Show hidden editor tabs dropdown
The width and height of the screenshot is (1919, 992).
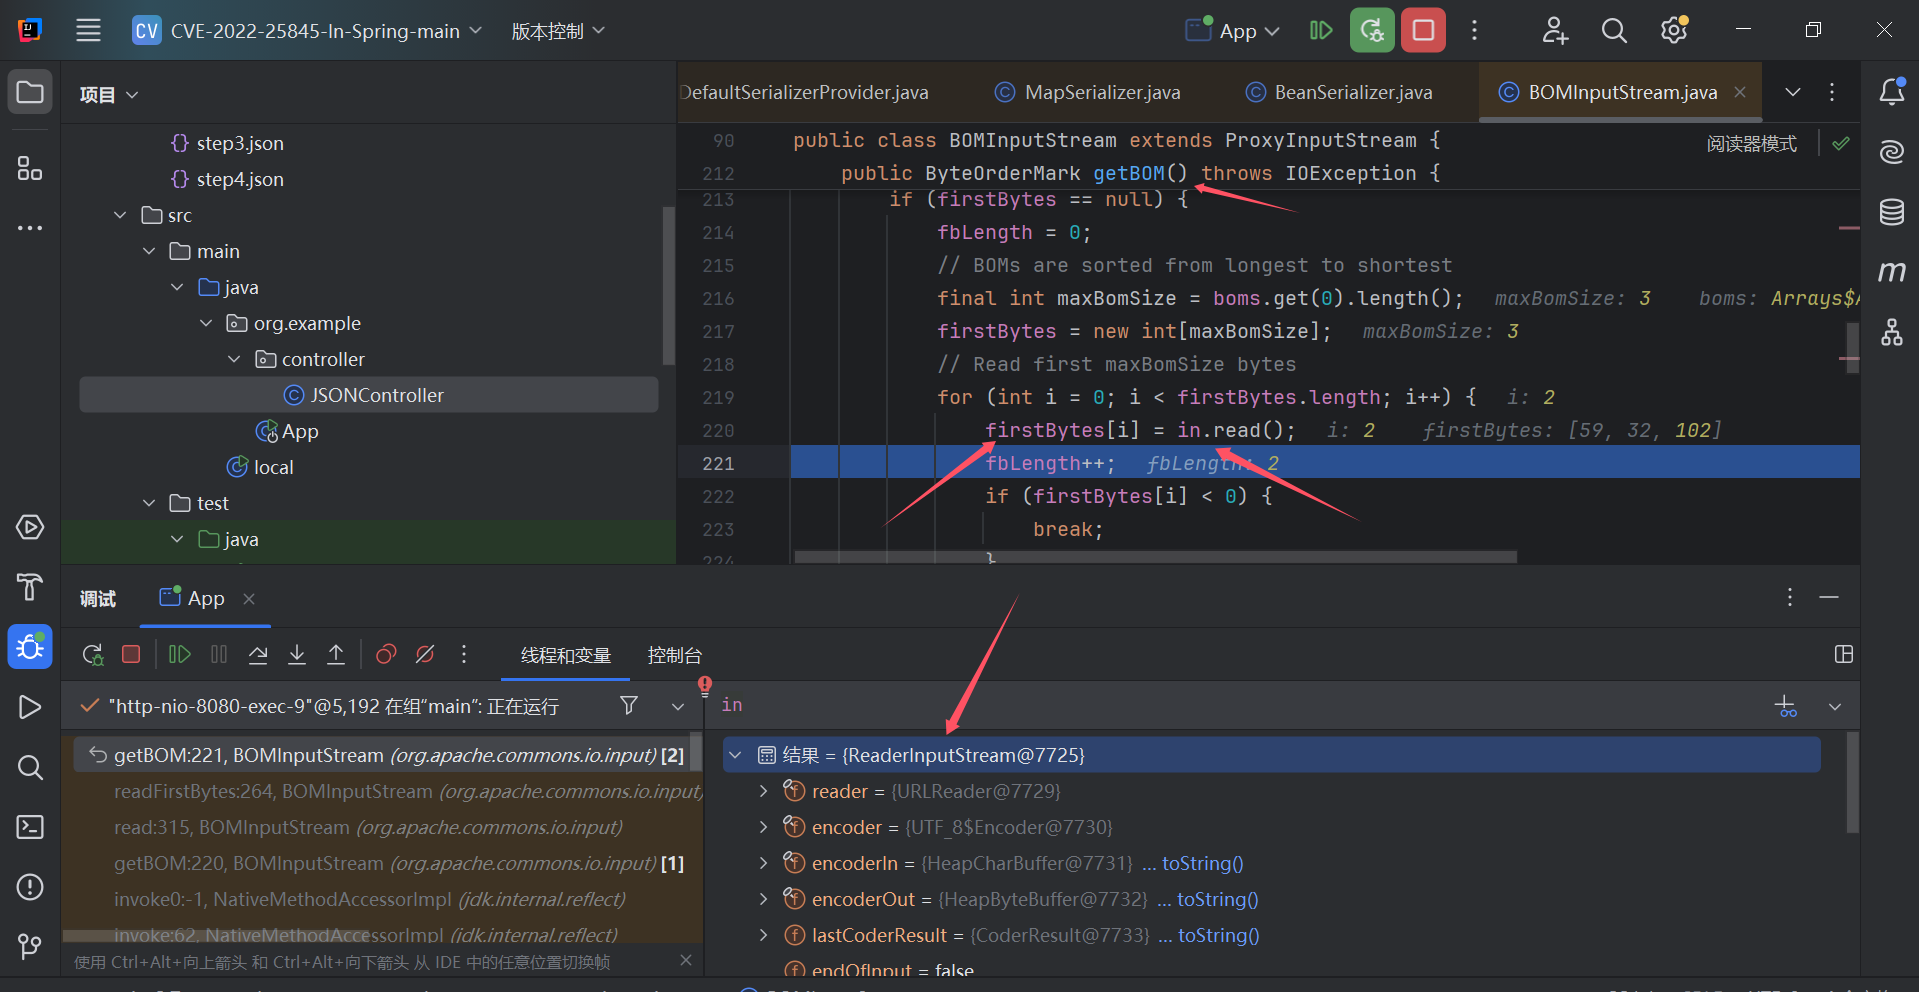[1792, 92]
